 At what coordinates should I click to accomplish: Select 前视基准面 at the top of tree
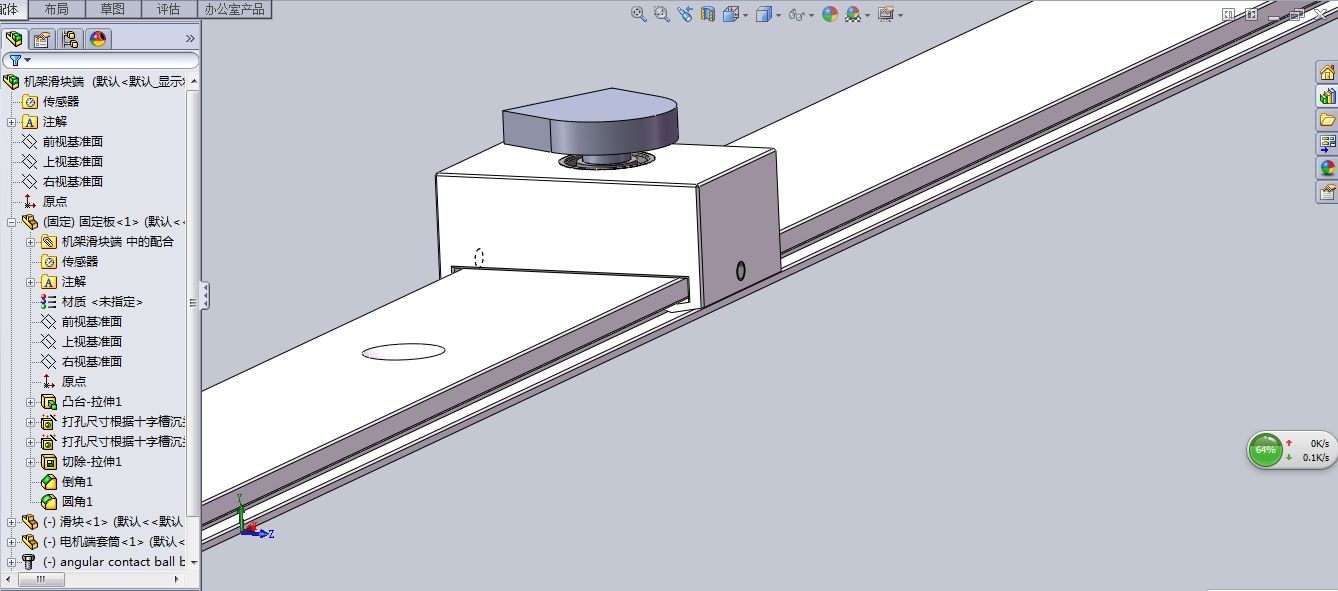coord(72,142)
